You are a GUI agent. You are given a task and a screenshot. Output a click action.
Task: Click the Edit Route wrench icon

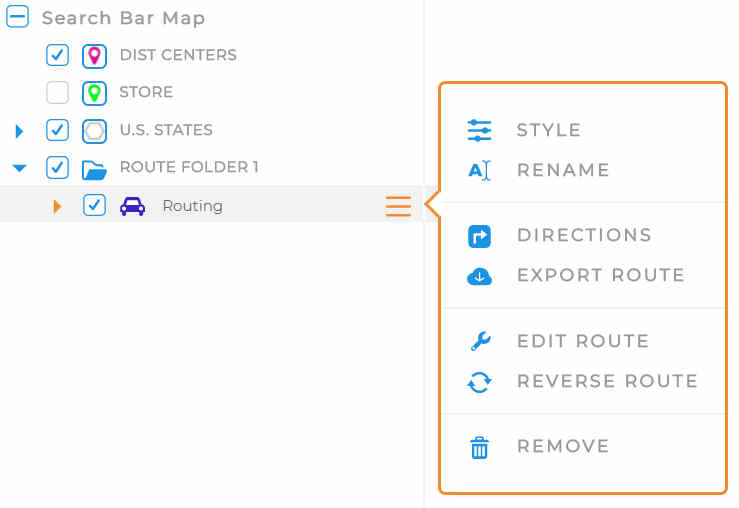pyautogui.click(x=481, y=341)
